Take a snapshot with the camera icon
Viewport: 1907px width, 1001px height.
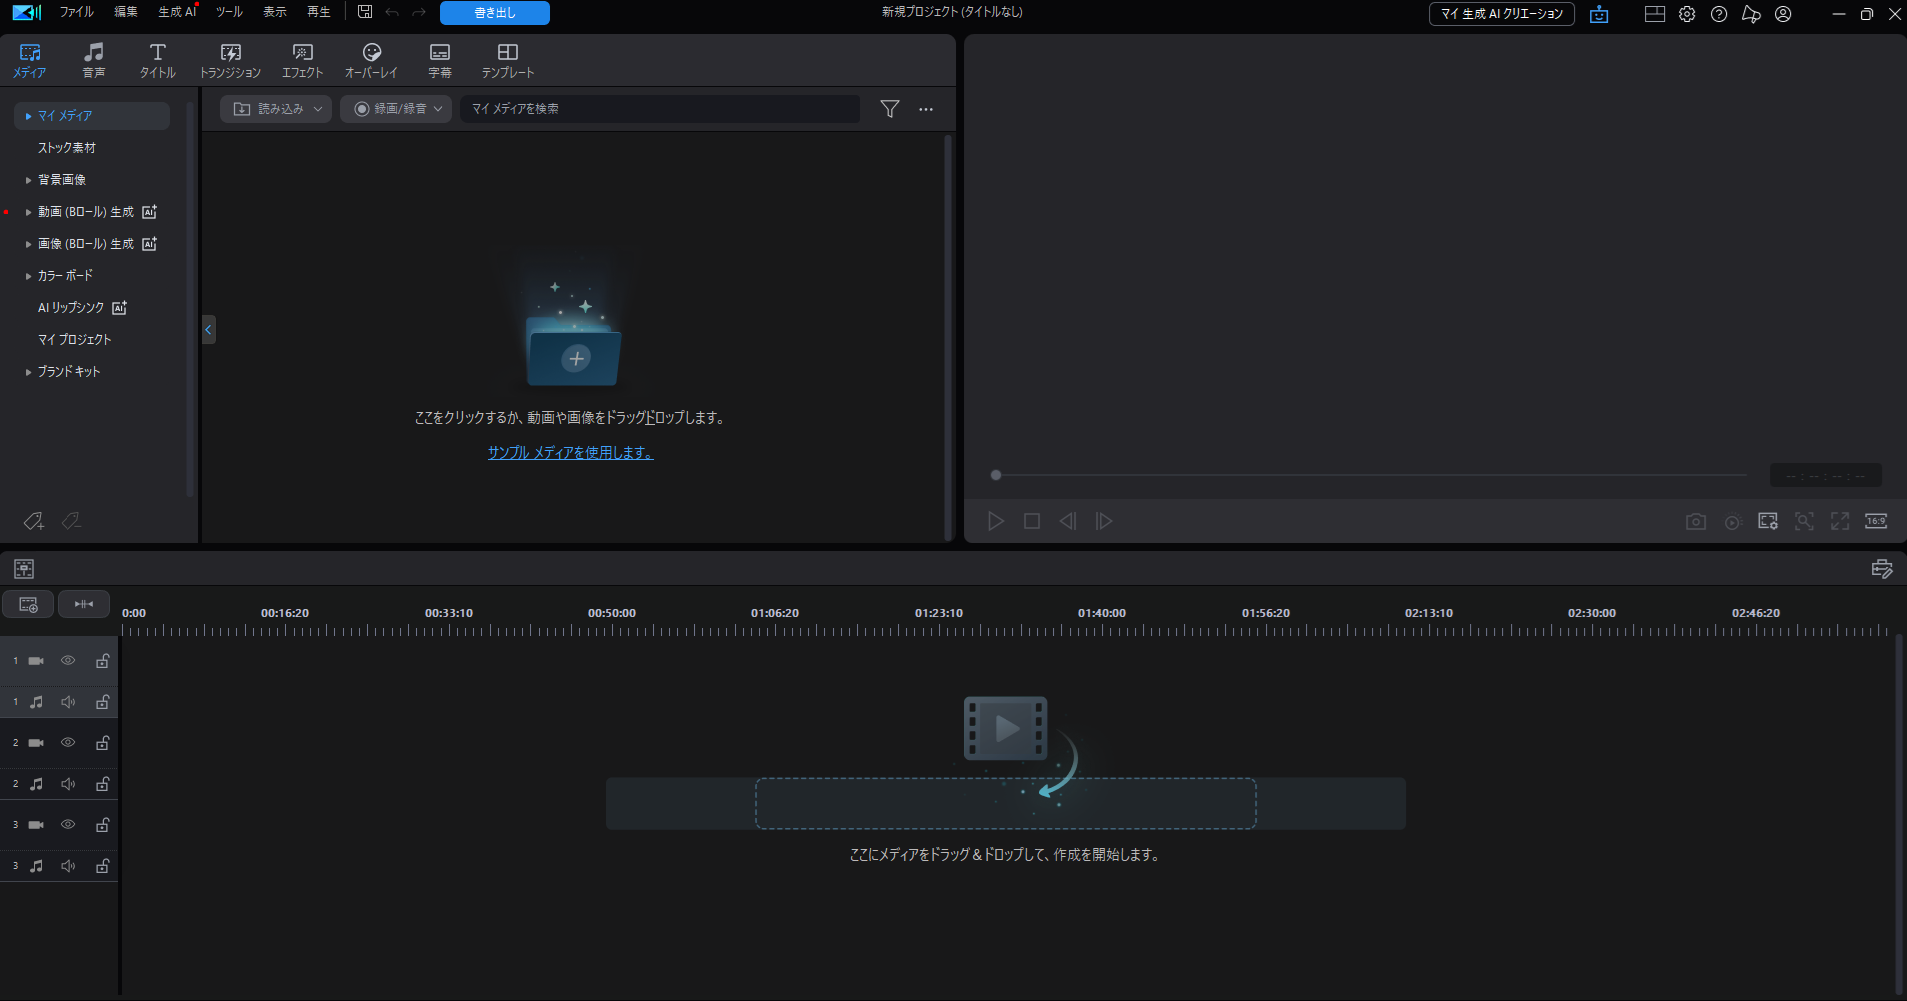tap(1695, 521)
